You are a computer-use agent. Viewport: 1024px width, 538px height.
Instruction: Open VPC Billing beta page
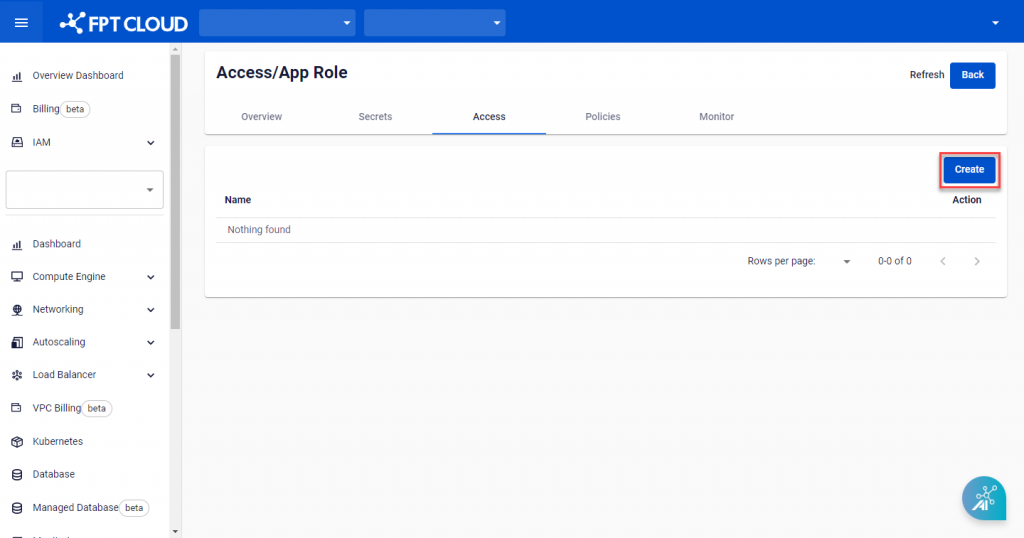pos(57,409)
